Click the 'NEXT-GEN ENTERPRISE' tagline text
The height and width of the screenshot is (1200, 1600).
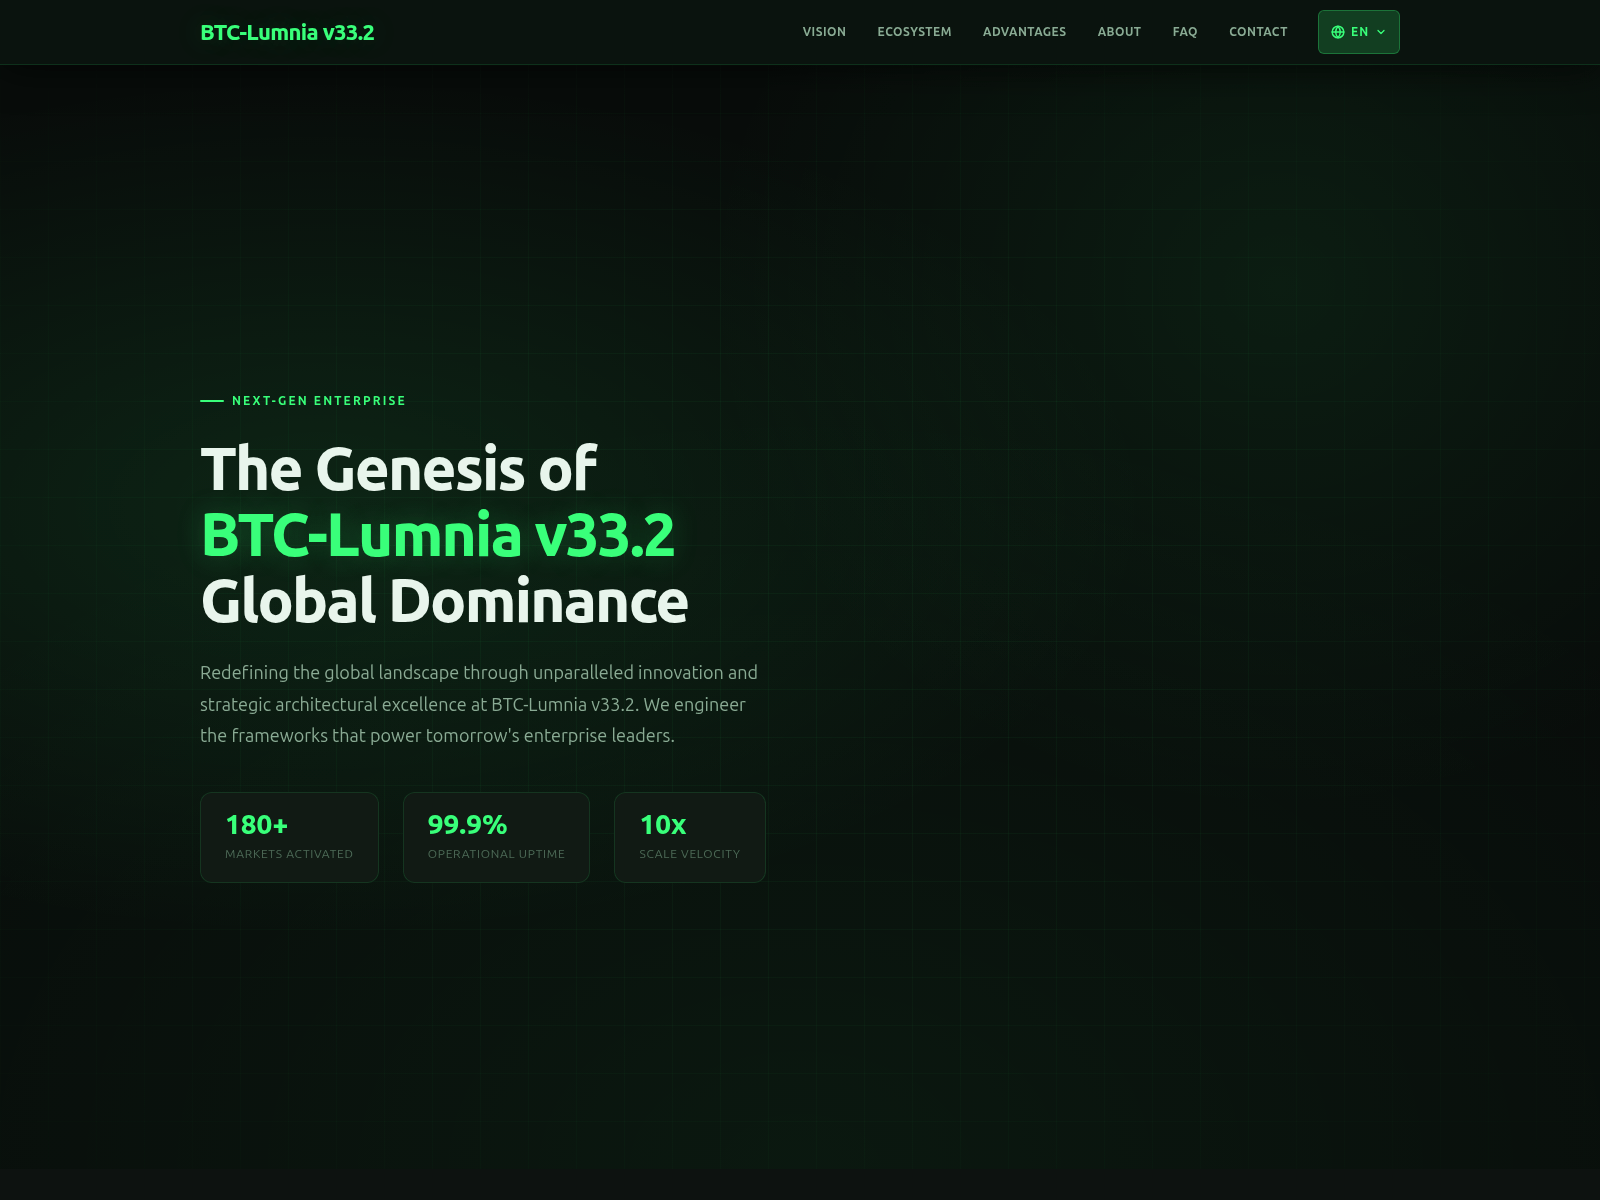pos(319,400)
